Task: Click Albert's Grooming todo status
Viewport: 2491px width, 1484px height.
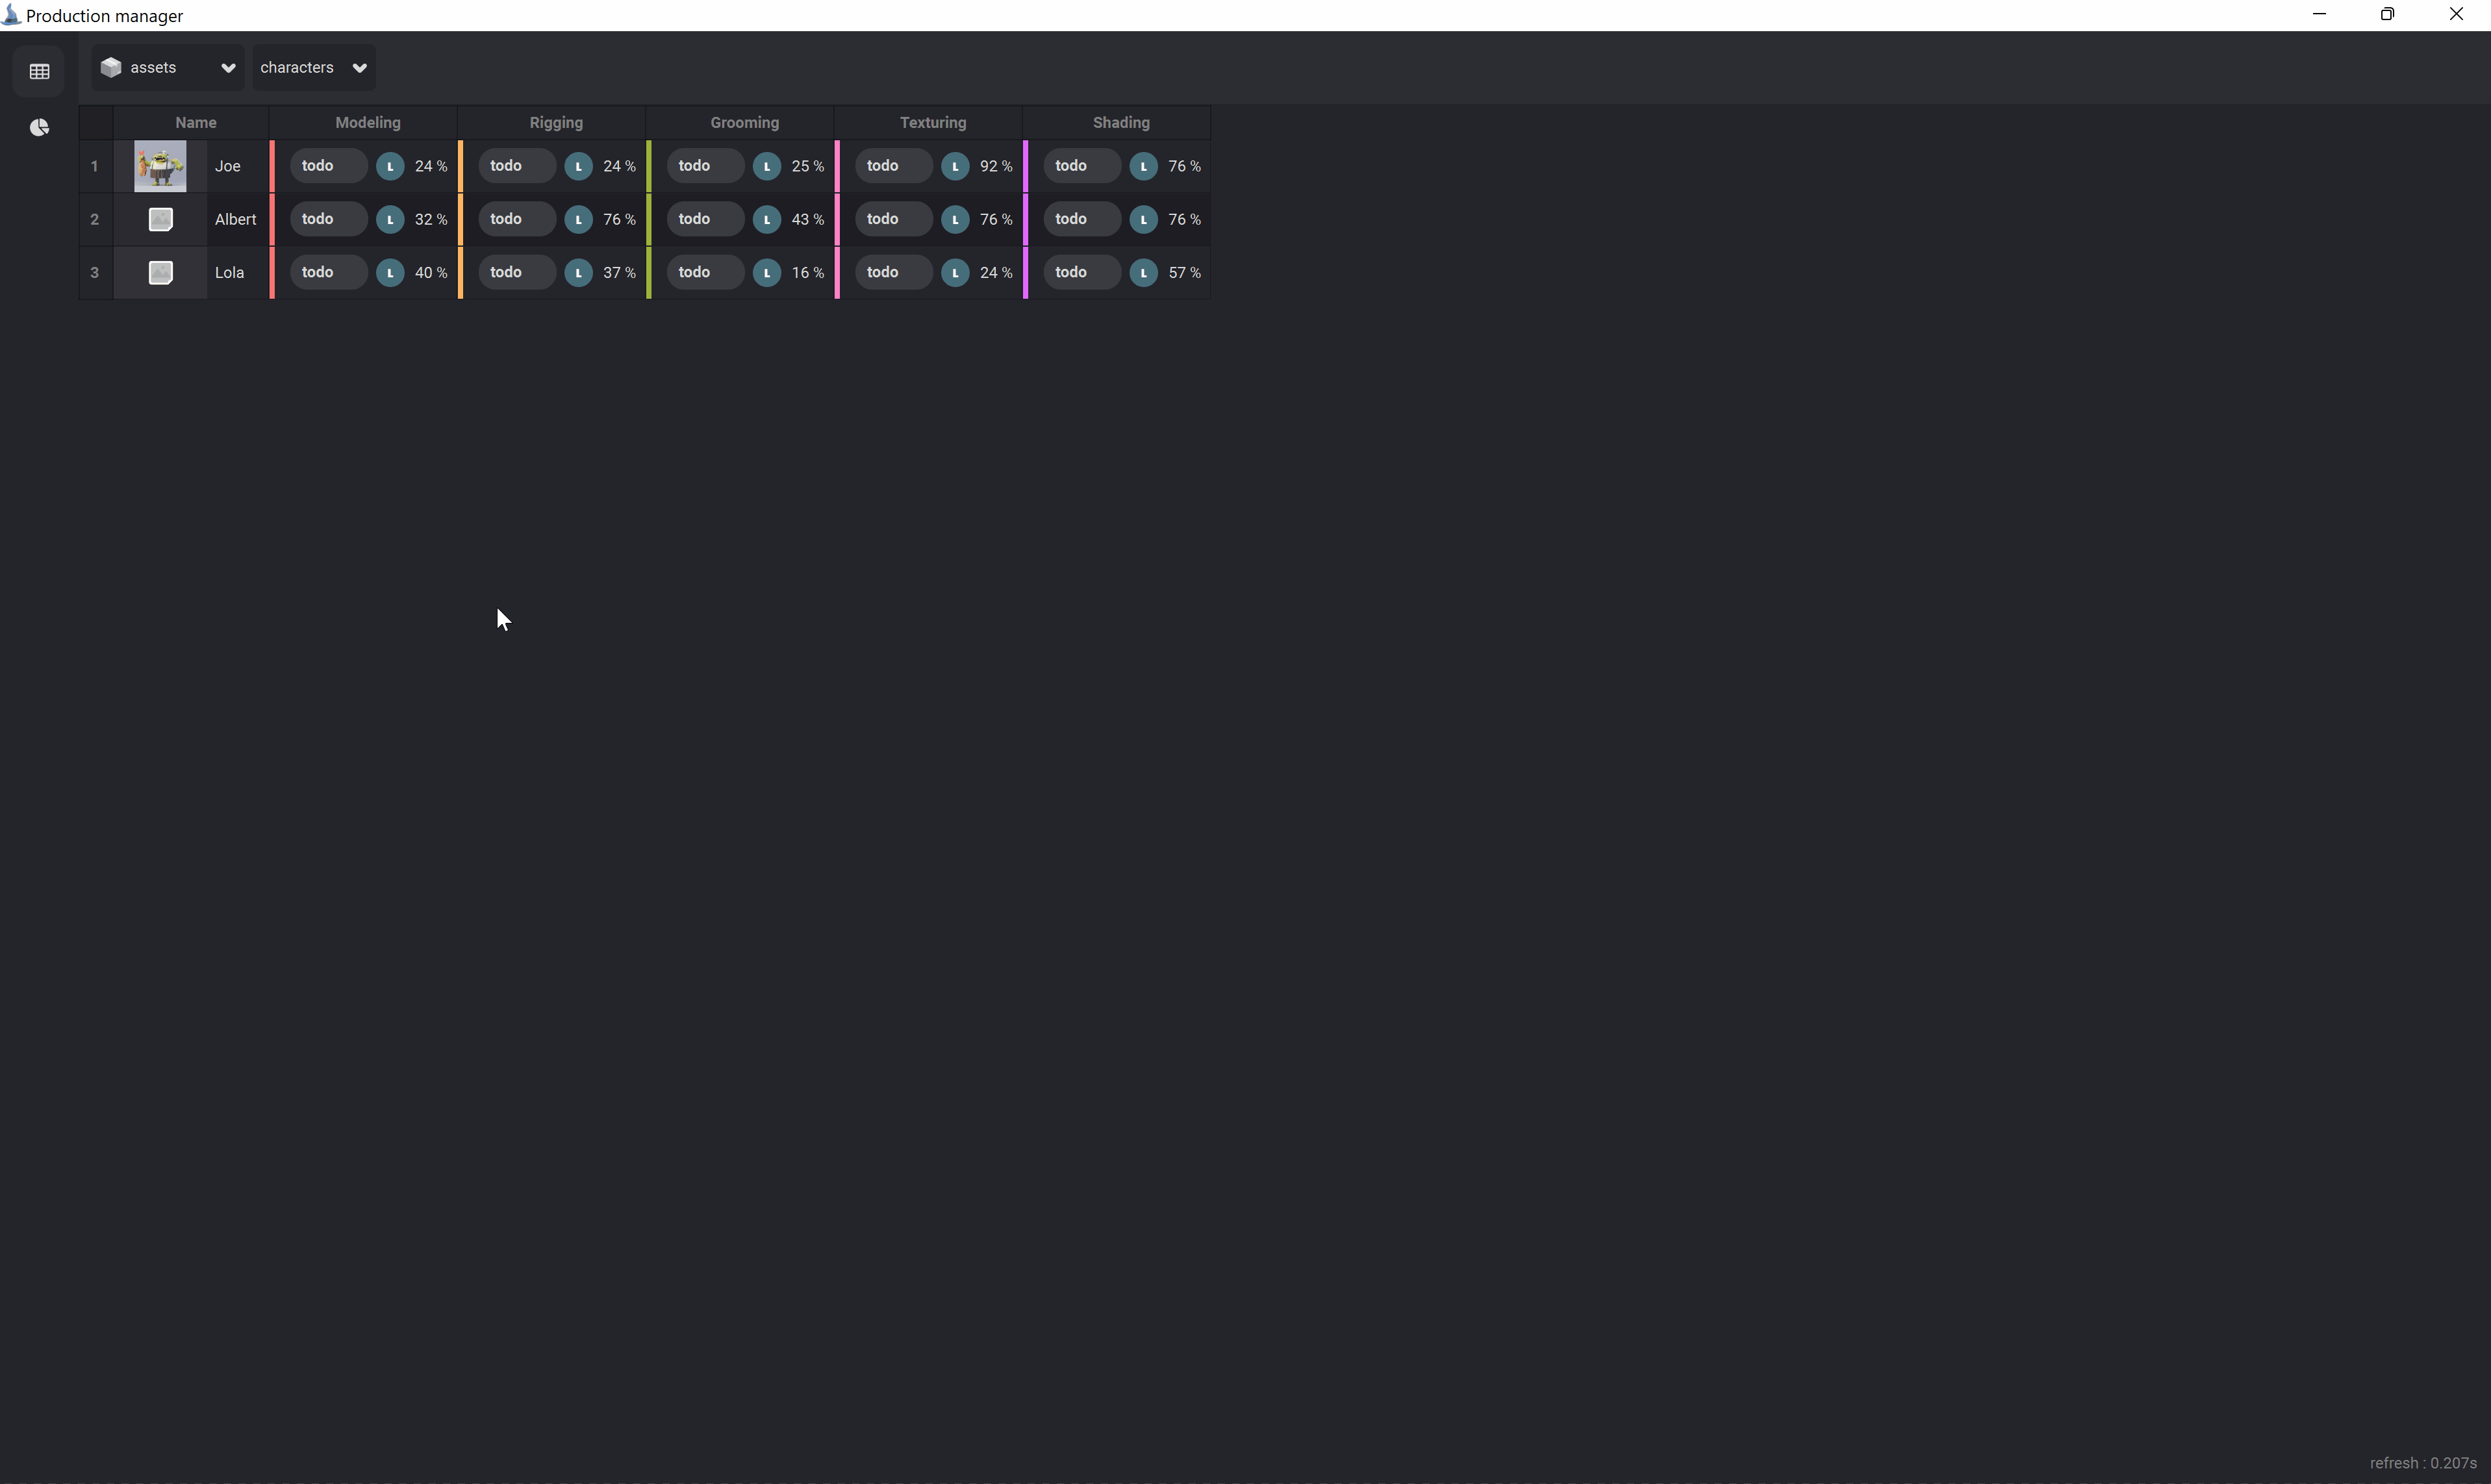Action: [705, 219]
